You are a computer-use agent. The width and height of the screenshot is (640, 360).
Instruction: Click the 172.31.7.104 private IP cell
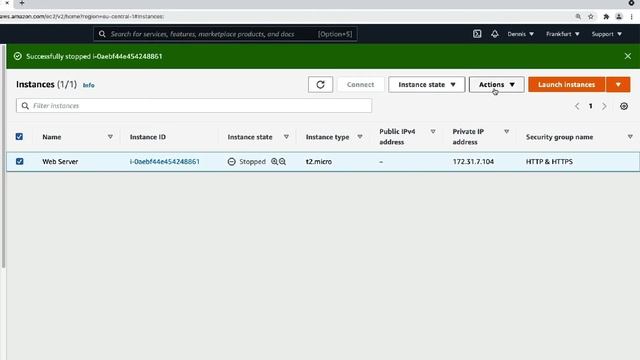click(473, 162)
